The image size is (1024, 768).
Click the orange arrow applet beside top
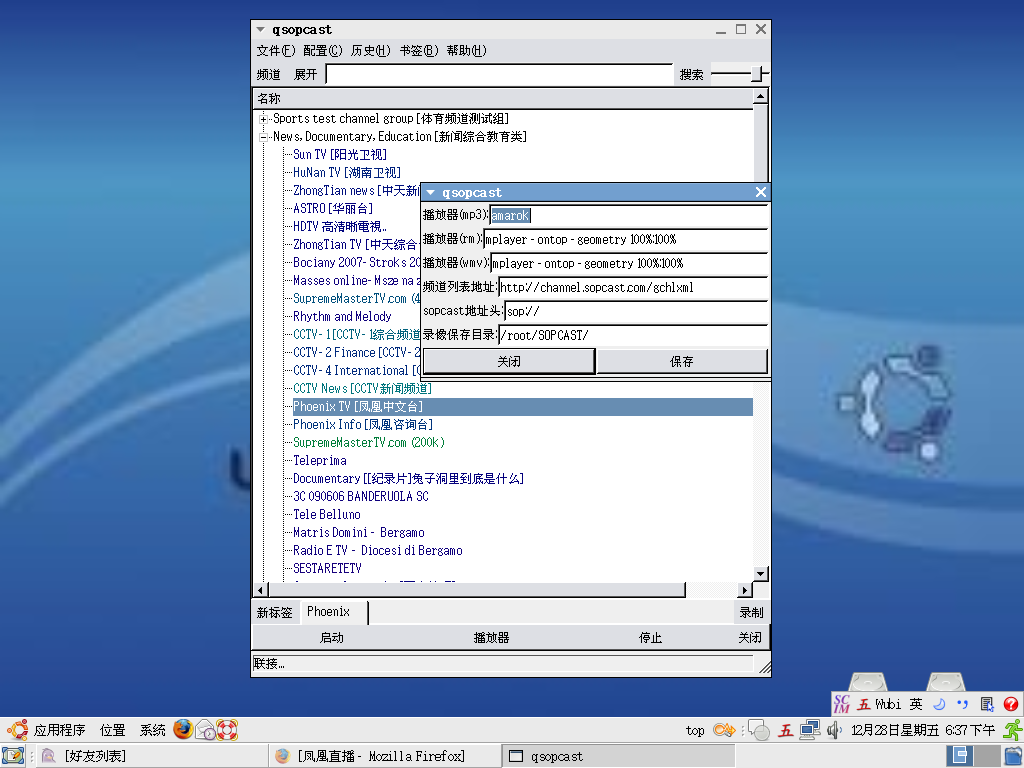724,729
